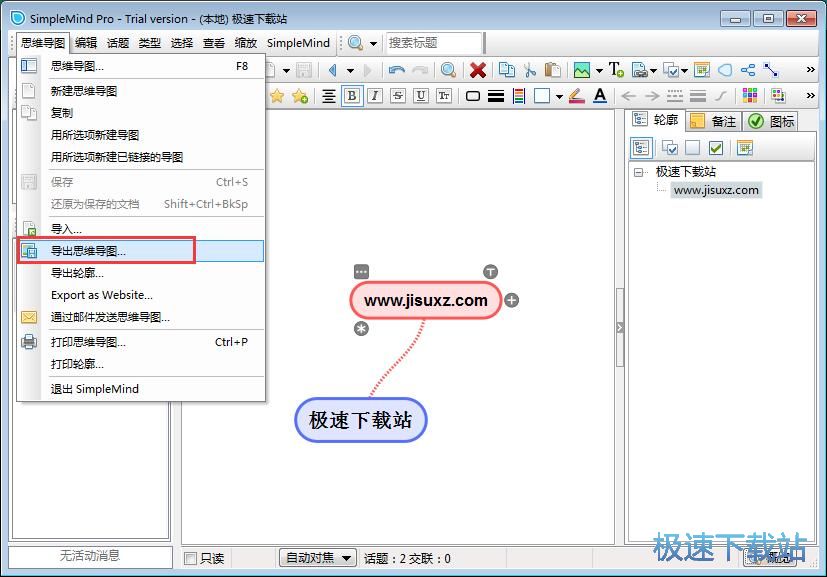This screenshot has width=827, height=577.
Task: Toggle small caps Tr text button
Action: tap(444, 96)
